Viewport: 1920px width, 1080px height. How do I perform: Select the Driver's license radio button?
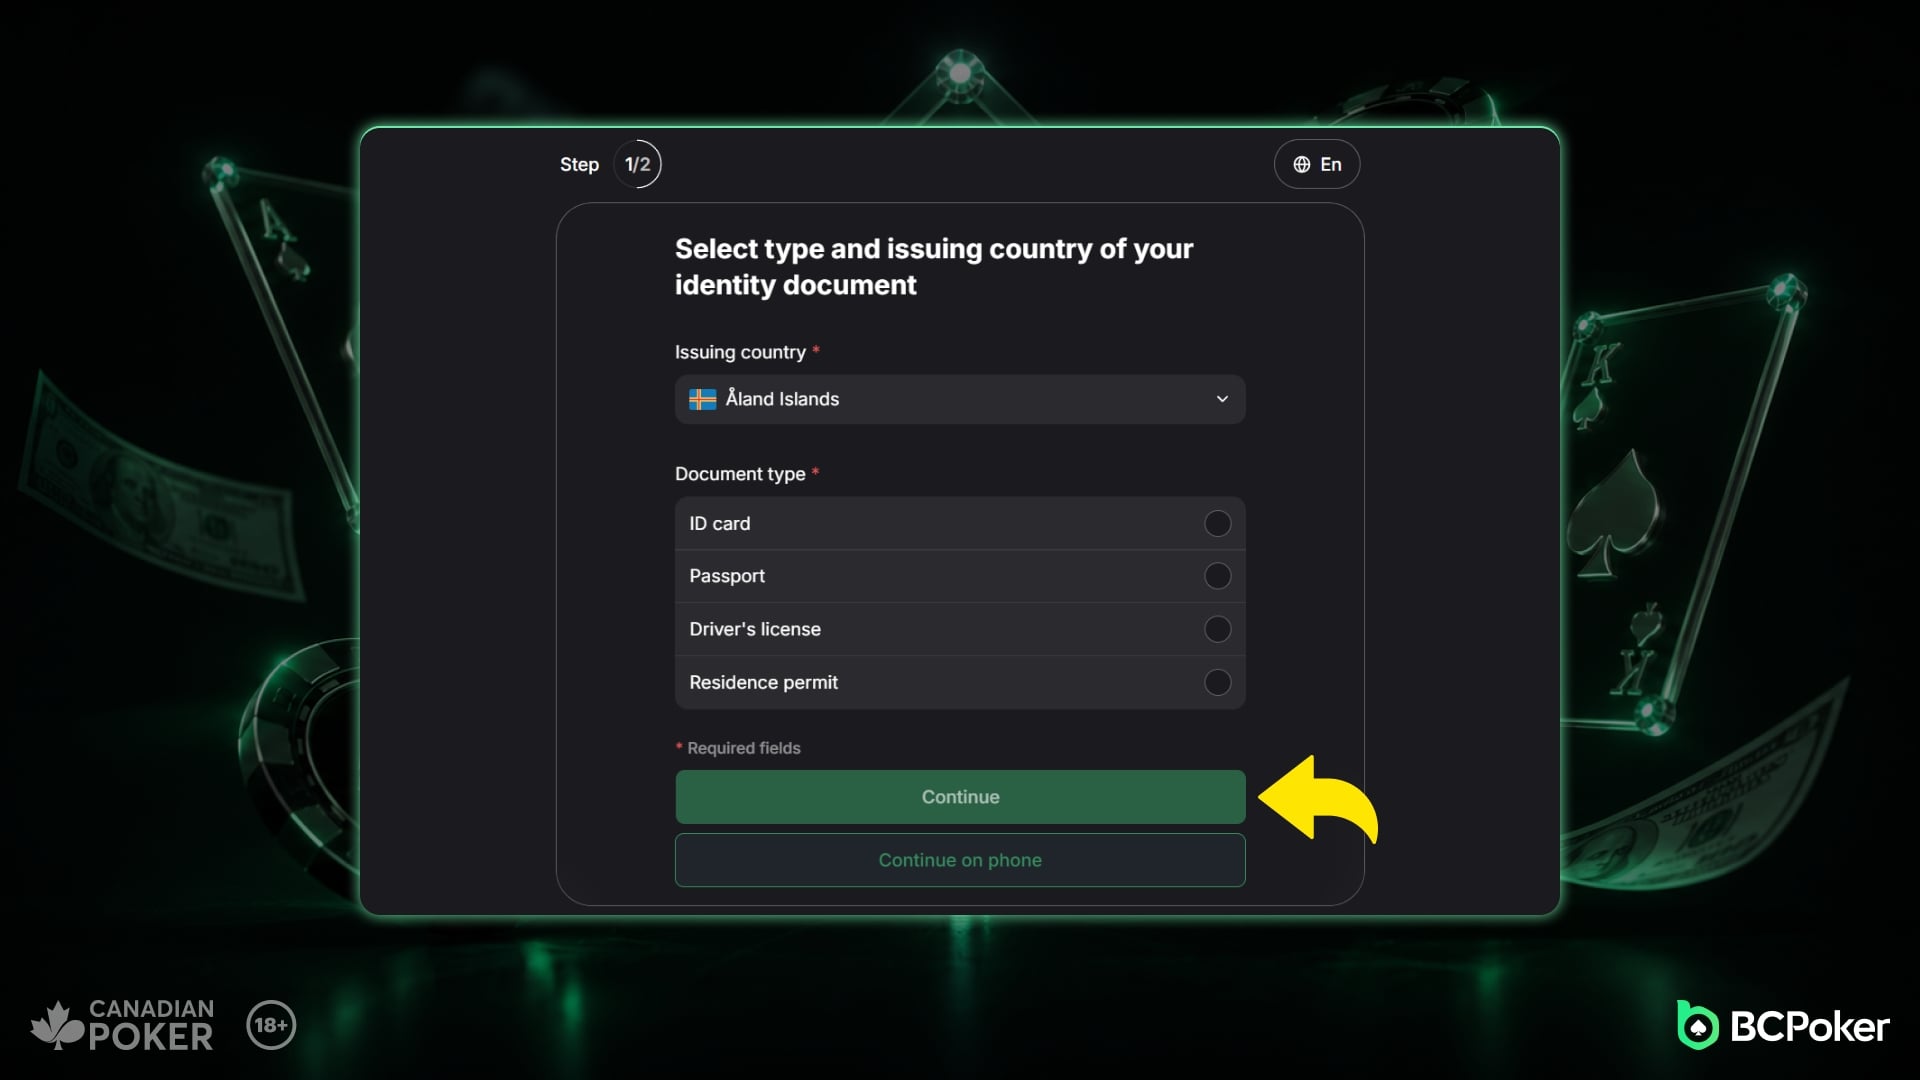click(x=1217, y=629)
